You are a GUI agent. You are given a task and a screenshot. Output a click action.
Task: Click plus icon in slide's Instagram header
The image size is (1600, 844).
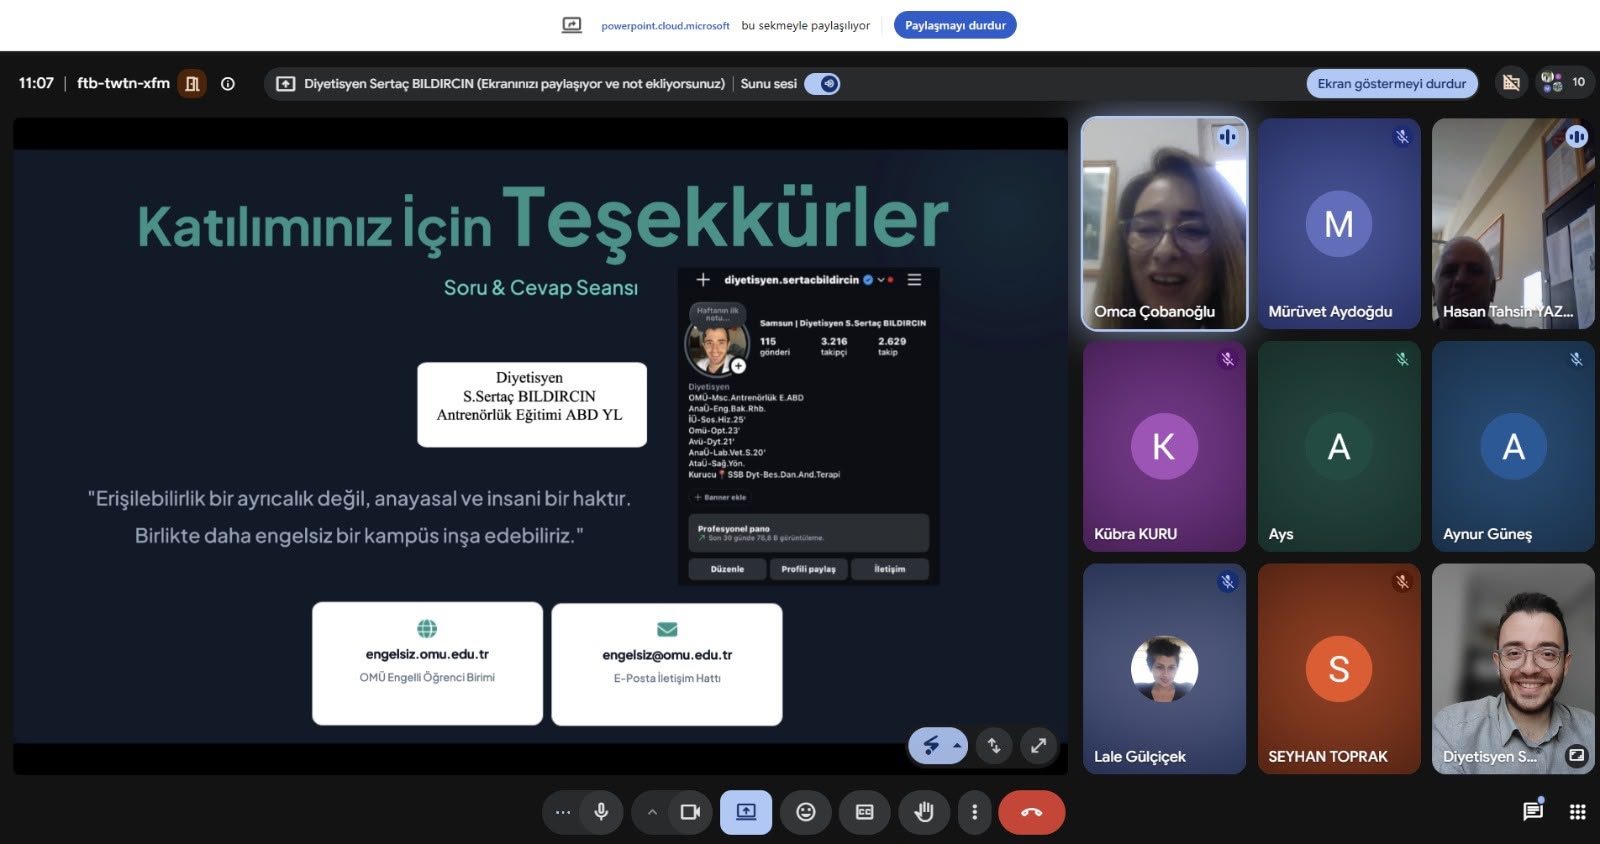point(703,280)
